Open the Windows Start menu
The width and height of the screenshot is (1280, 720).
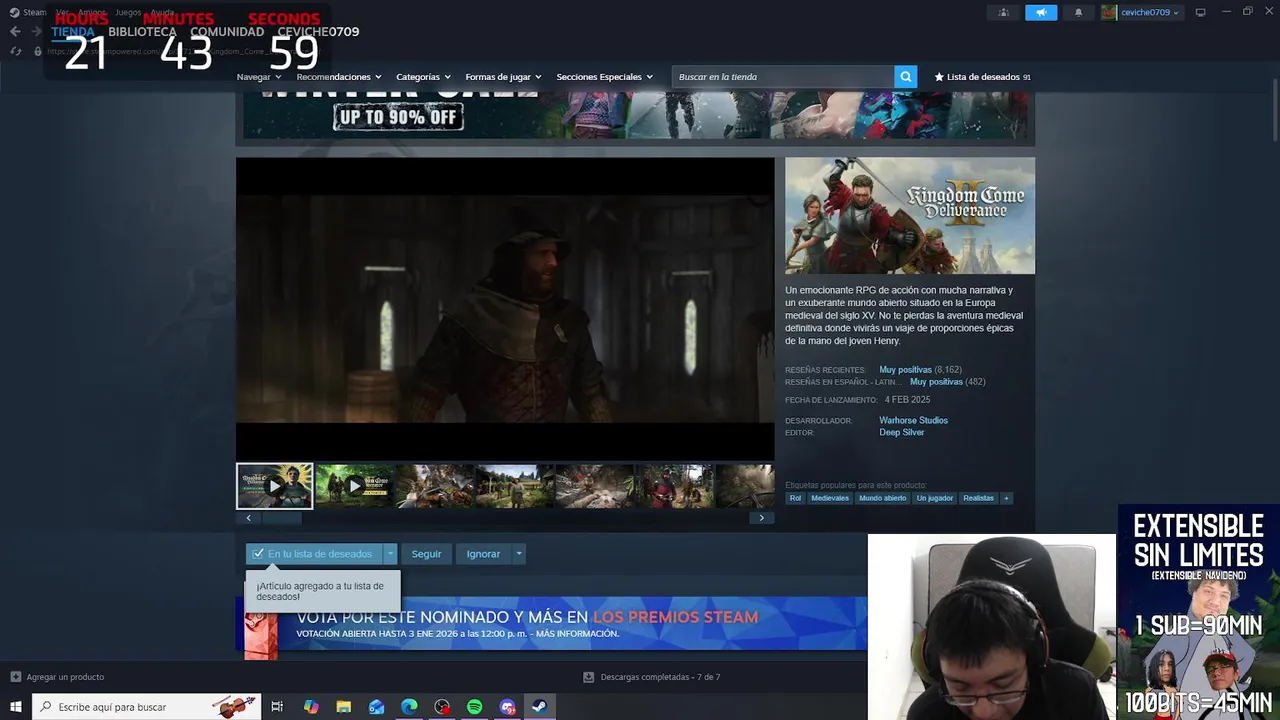(x=15, y=707)
